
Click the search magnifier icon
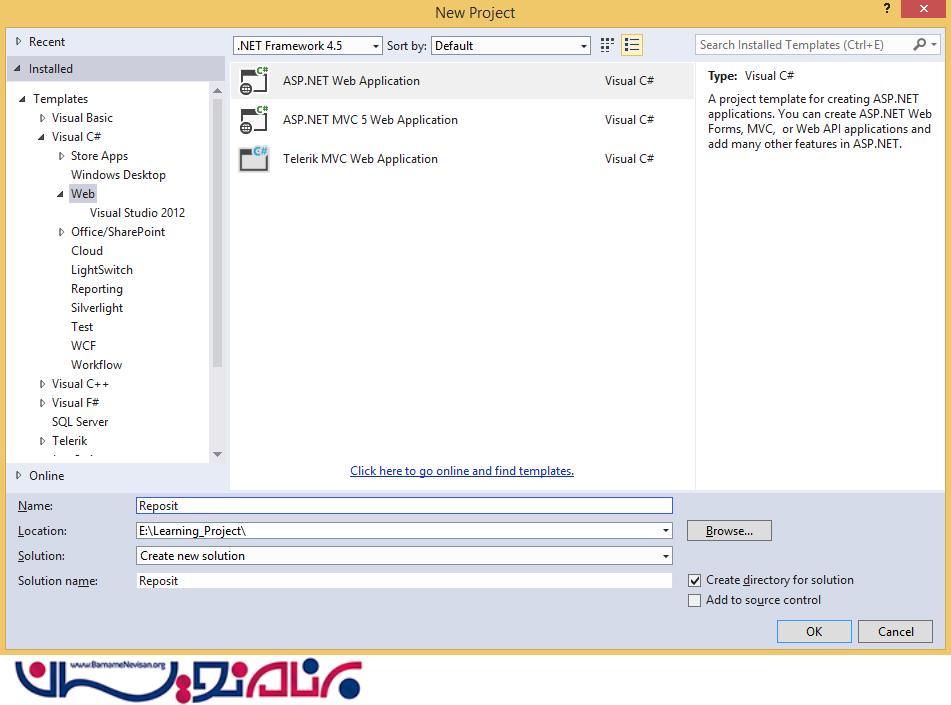(x=920, y=45)
